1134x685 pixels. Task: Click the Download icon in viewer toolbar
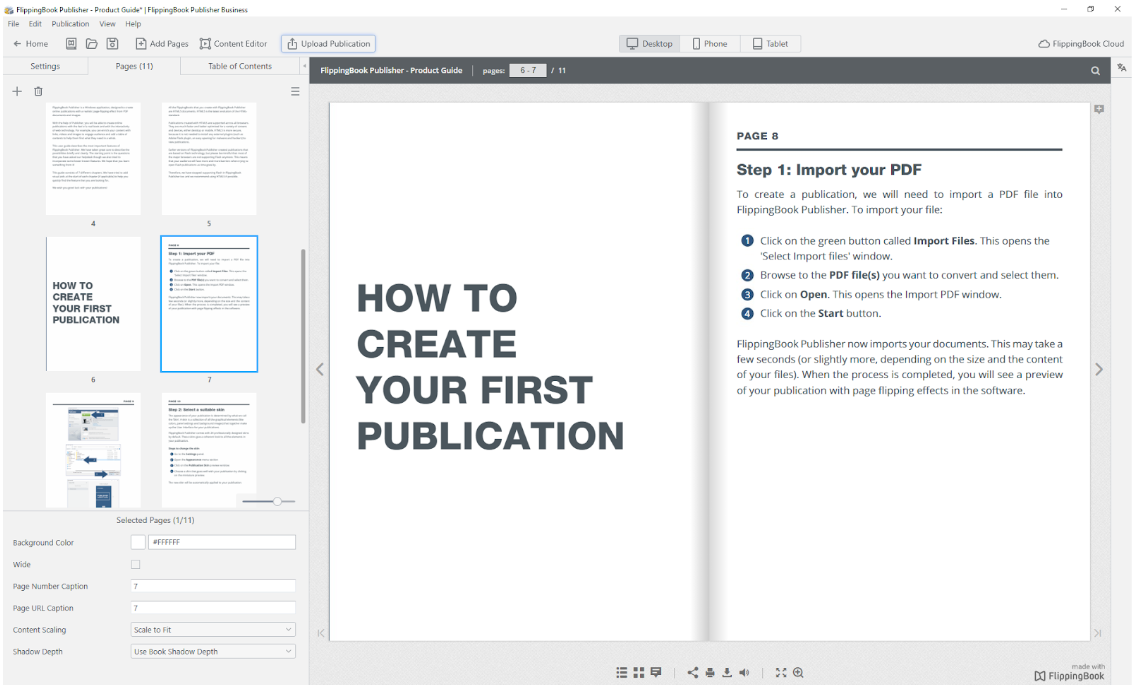pos(727,673)
